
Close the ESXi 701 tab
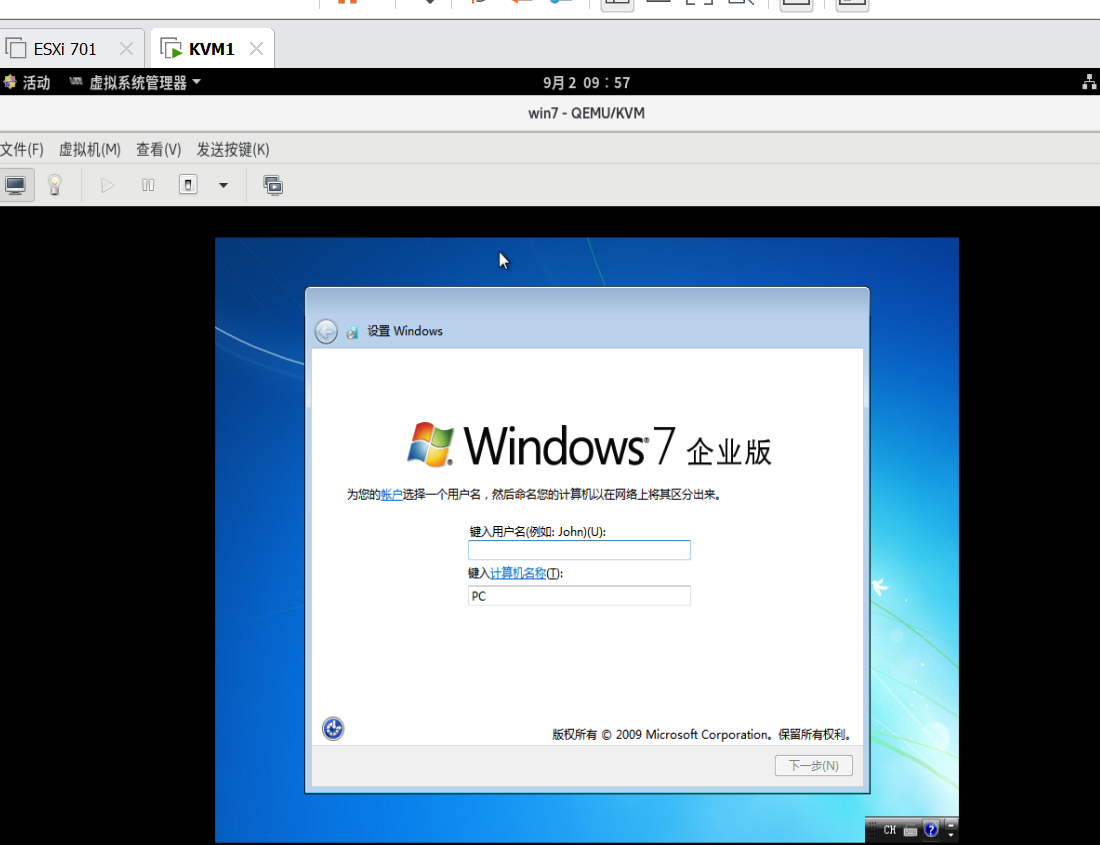(x=126, y=49)
